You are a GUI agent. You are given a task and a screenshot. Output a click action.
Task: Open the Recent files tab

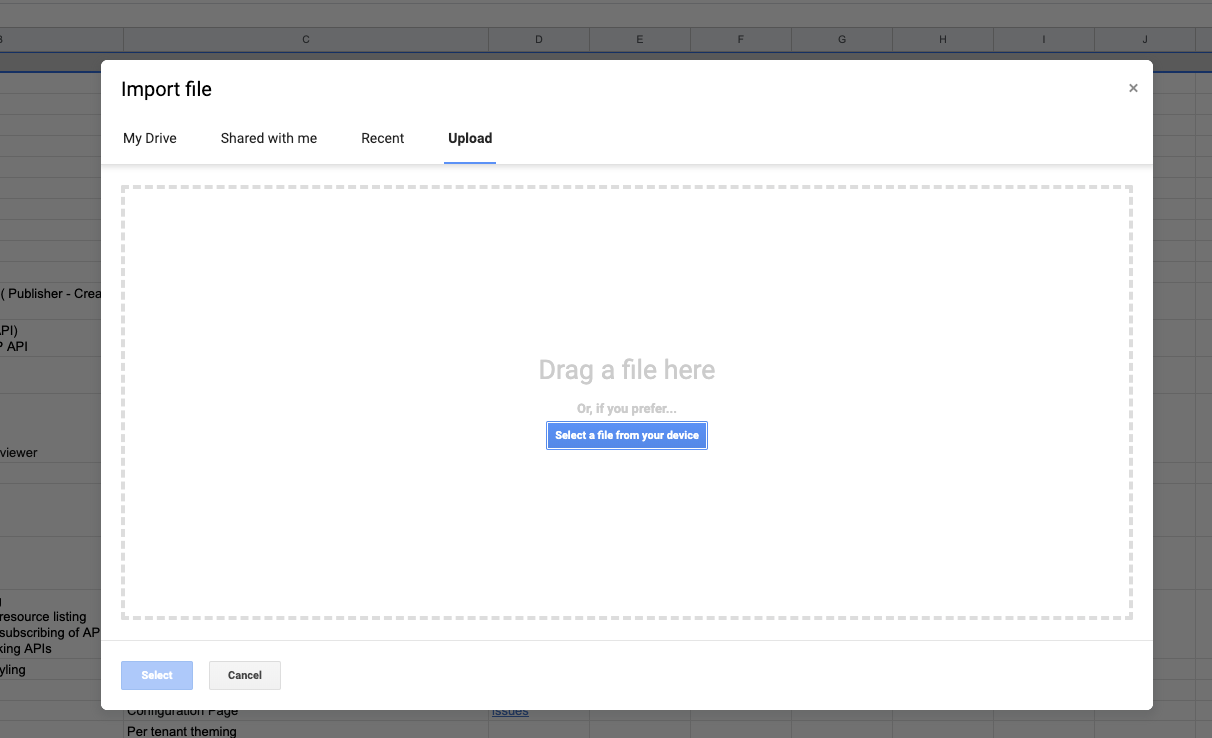pyautogui.click(x=382, y=138)
